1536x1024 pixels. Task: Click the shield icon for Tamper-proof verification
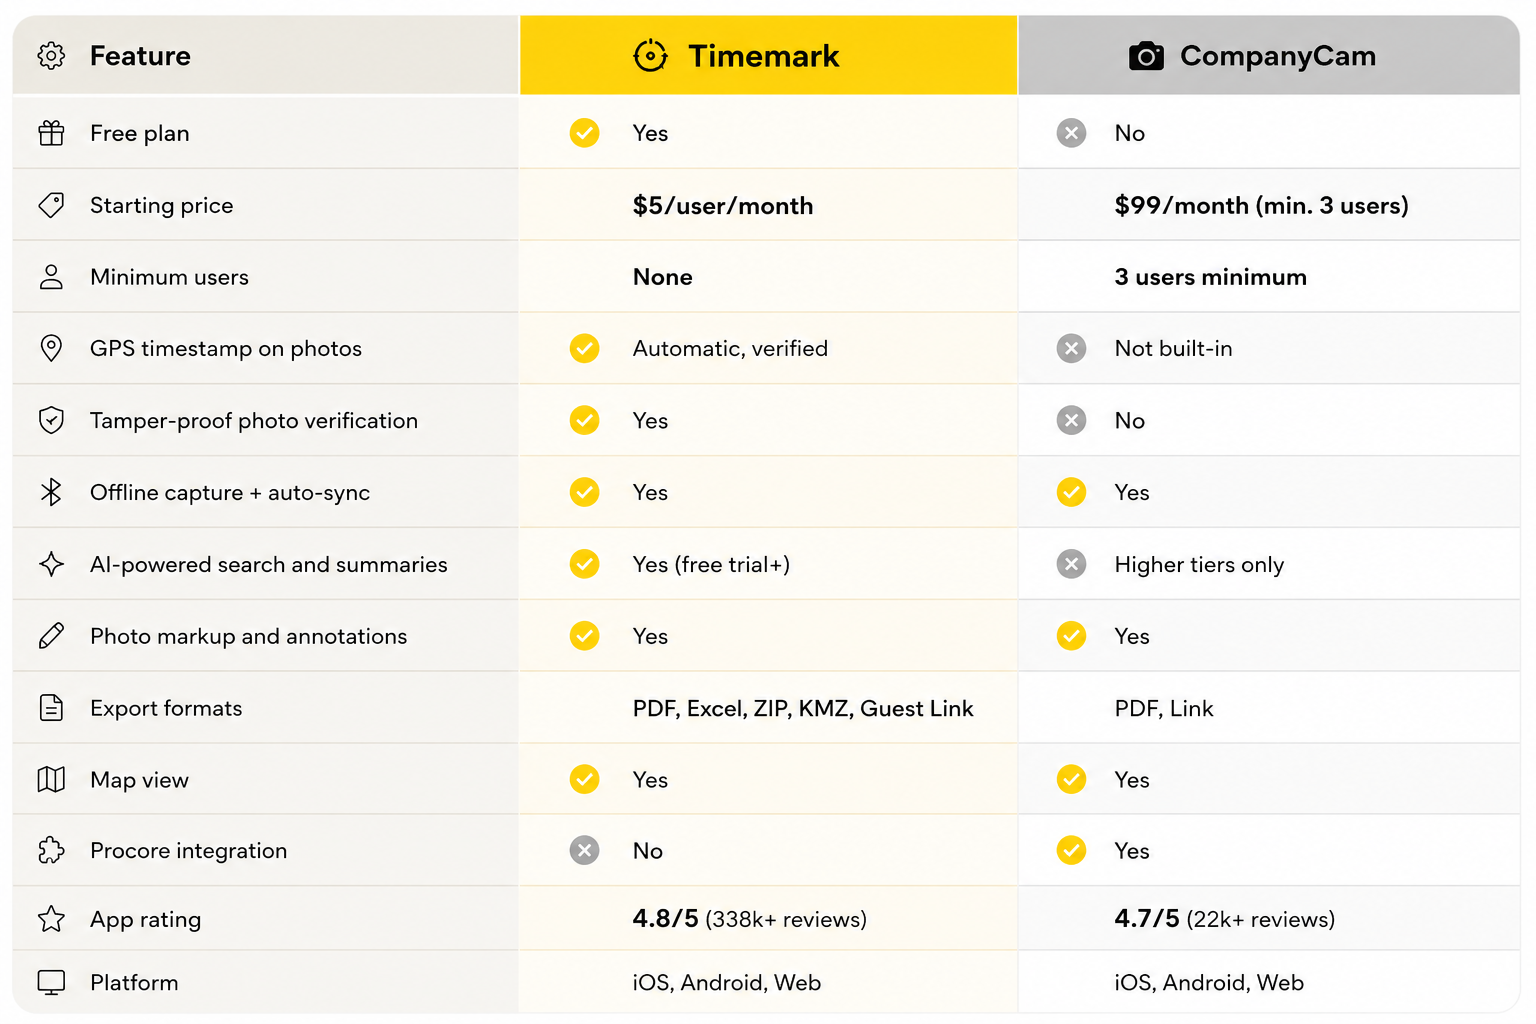click(x=51, y=420)
